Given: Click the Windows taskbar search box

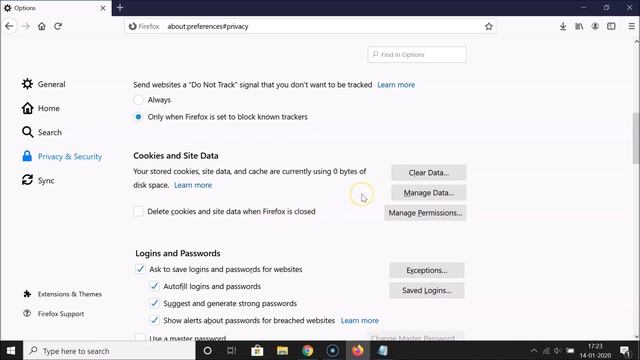Looking at the screenshot, I should click(109, 351).
